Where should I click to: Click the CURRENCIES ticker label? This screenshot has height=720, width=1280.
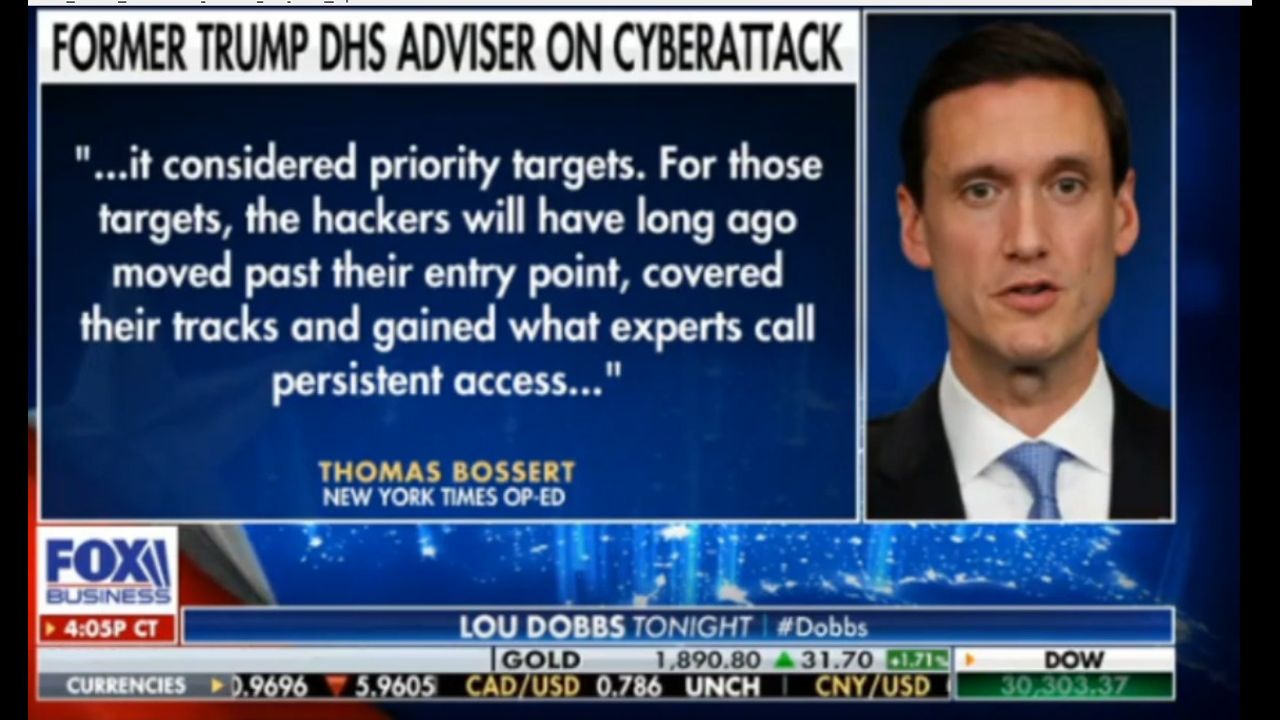tap(126, 686)
